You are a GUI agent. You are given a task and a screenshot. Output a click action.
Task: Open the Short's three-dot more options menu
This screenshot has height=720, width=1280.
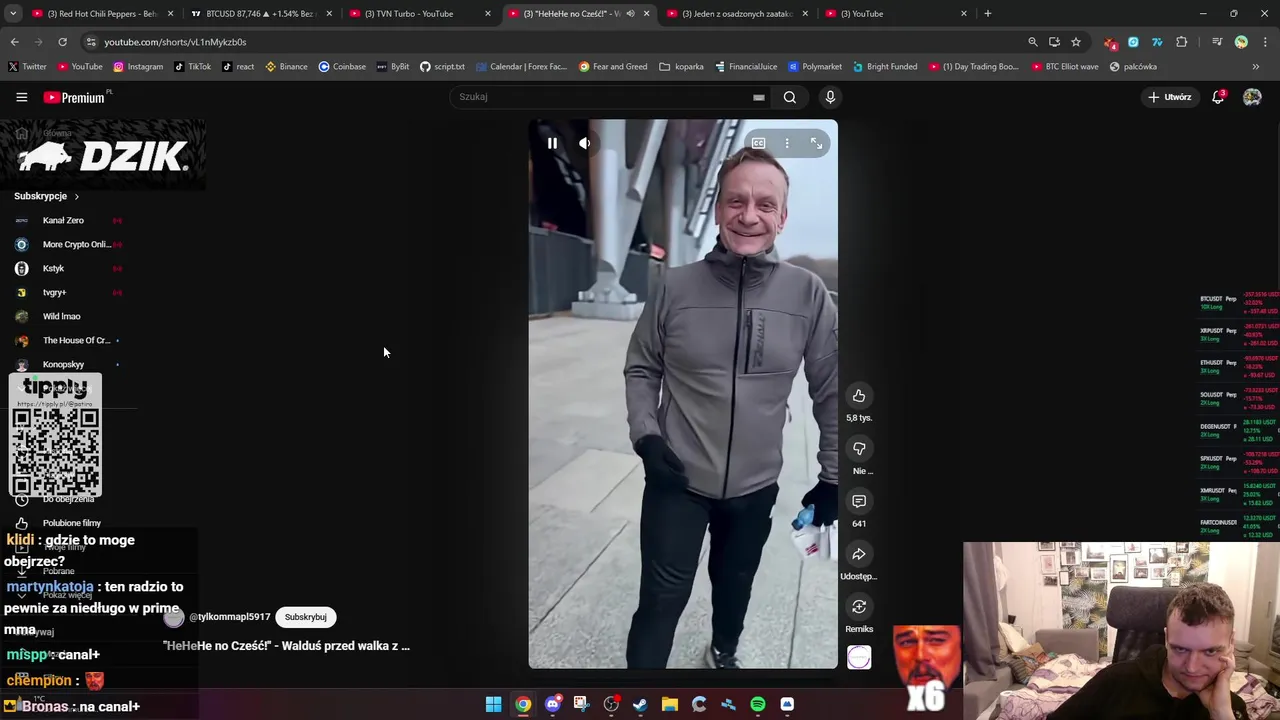click(787, 143)
